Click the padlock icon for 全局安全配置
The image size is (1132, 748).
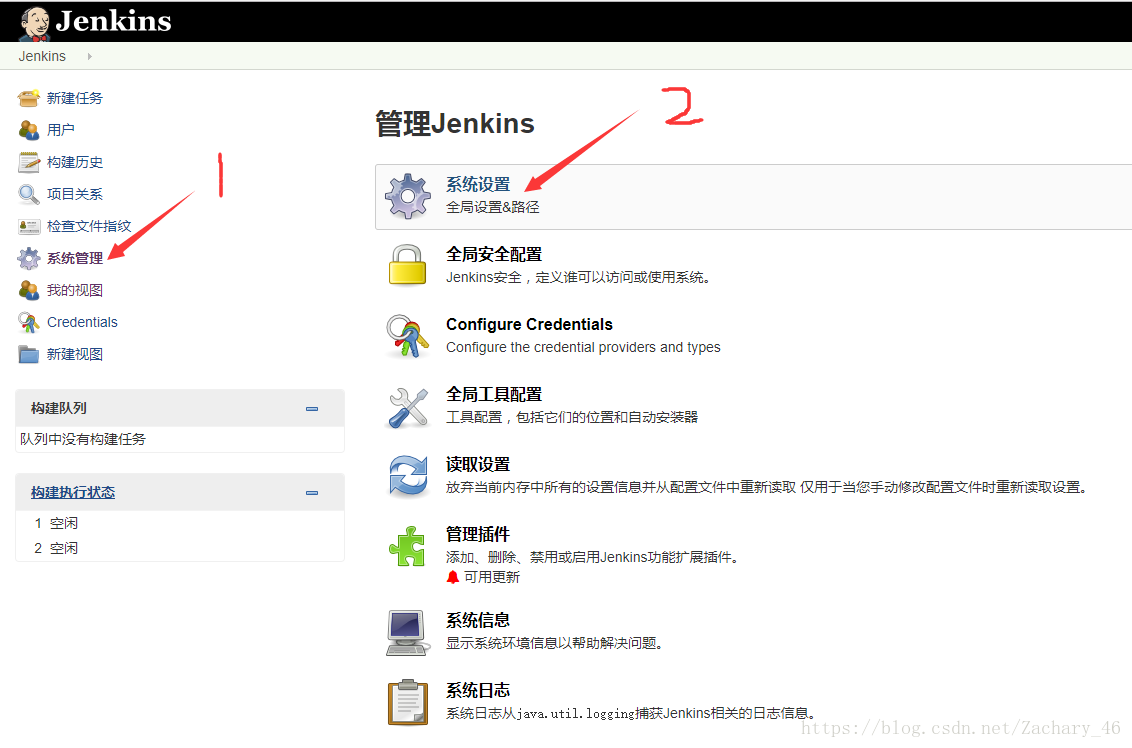tap(408, 265)
